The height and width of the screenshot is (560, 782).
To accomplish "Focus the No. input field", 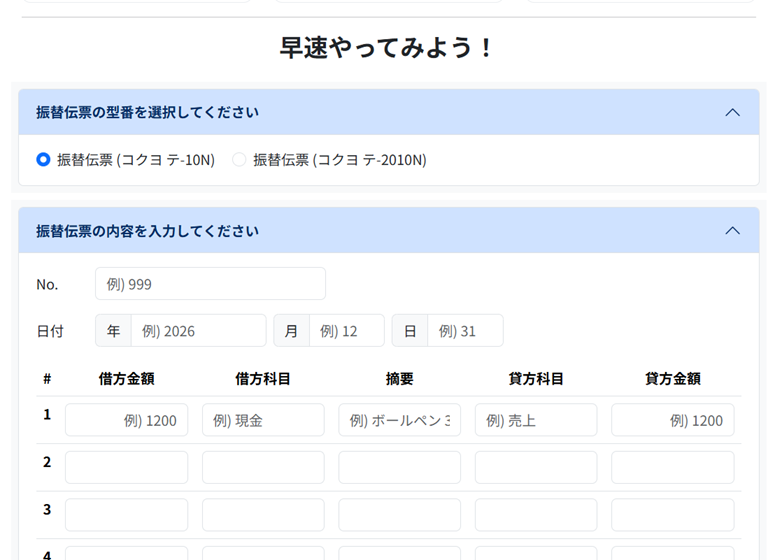I will (x=210, y=284).
